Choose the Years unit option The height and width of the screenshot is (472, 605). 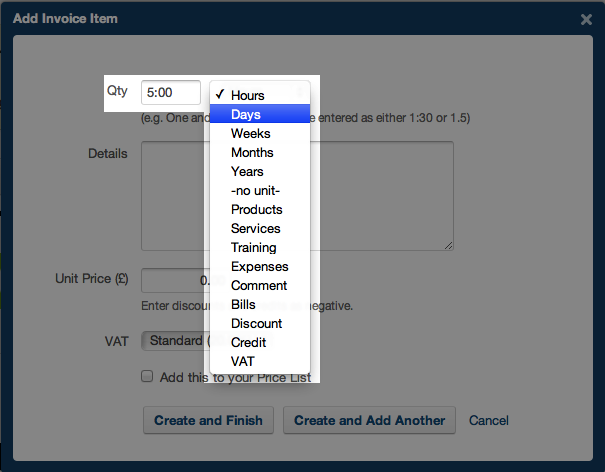[247, 172]
